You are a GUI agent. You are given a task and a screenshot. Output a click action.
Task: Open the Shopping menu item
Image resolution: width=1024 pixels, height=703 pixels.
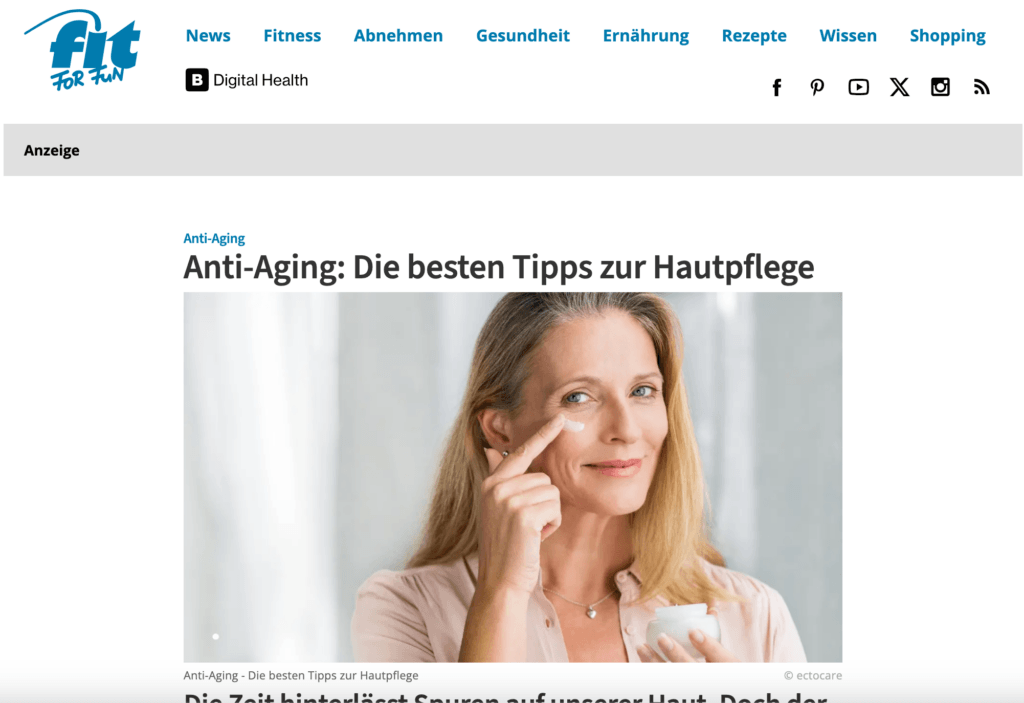(947, 36)
